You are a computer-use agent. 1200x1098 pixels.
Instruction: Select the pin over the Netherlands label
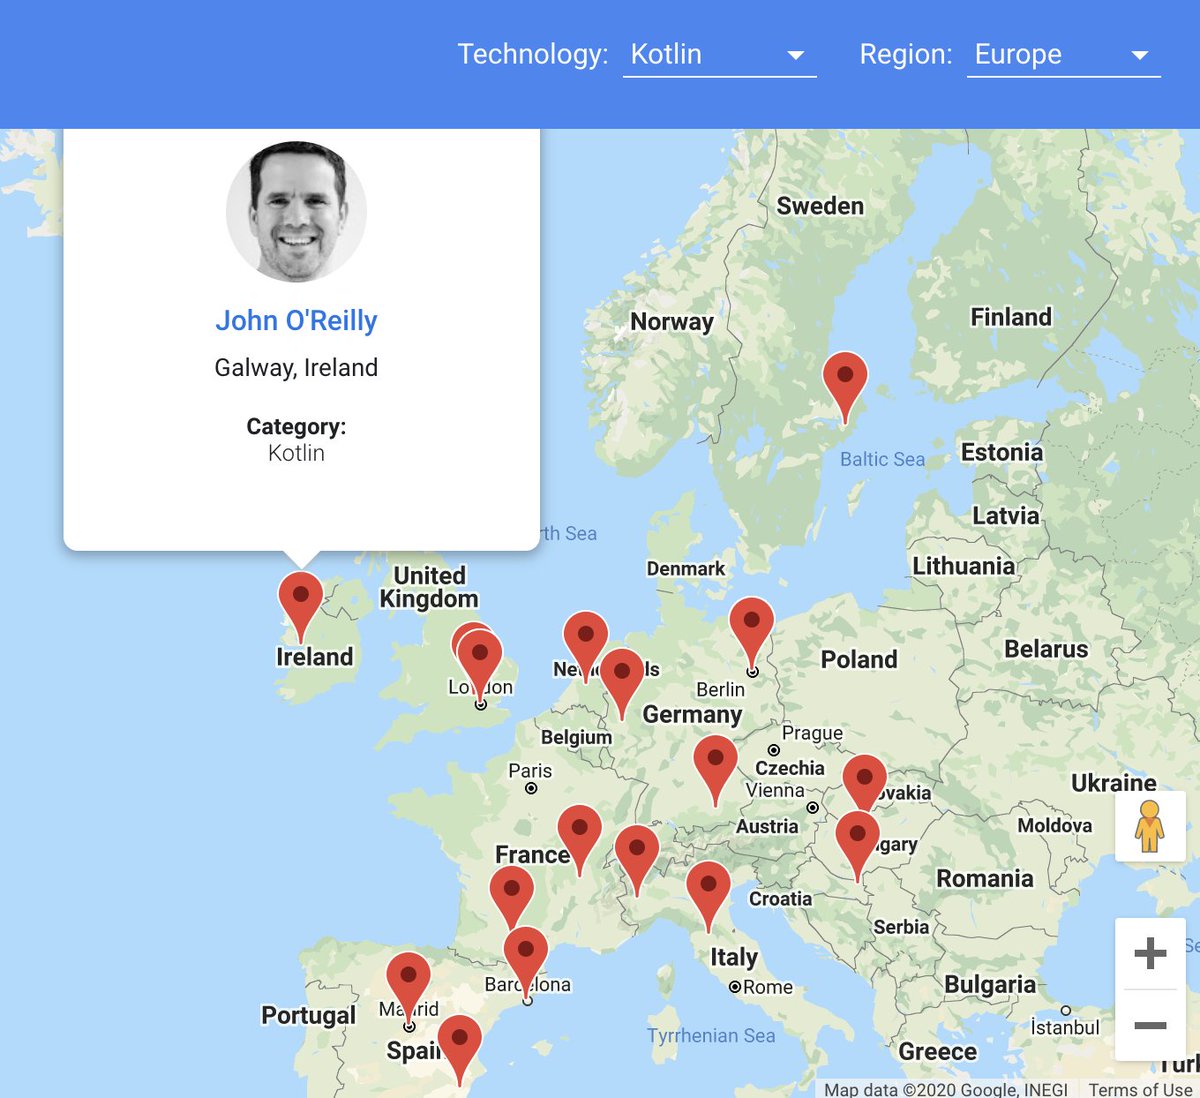[585, 646]
